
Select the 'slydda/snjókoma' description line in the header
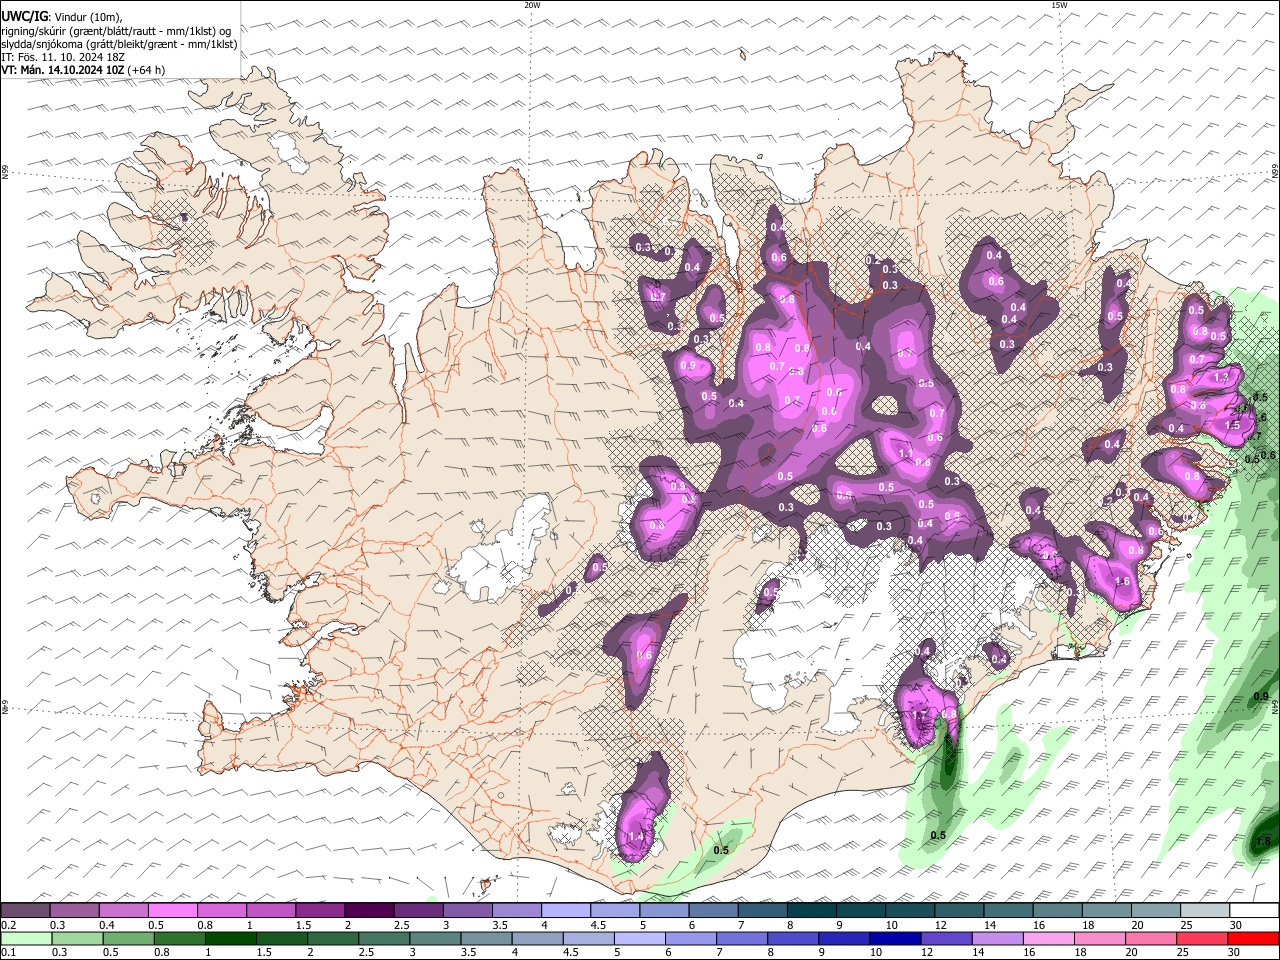(120, 44)
